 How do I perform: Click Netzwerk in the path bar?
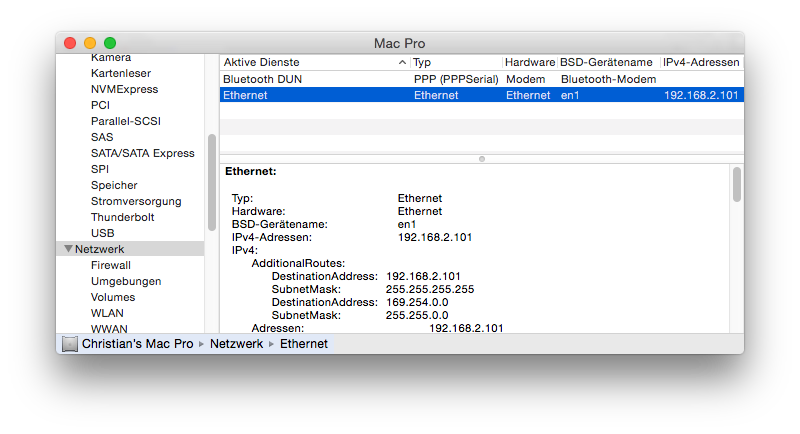[237, 344]
